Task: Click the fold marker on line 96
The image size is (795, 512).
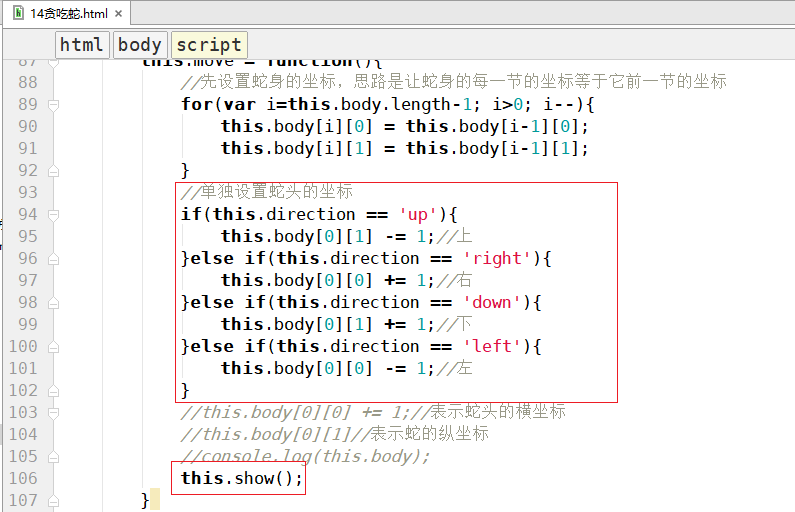Action: pos(52,258)
